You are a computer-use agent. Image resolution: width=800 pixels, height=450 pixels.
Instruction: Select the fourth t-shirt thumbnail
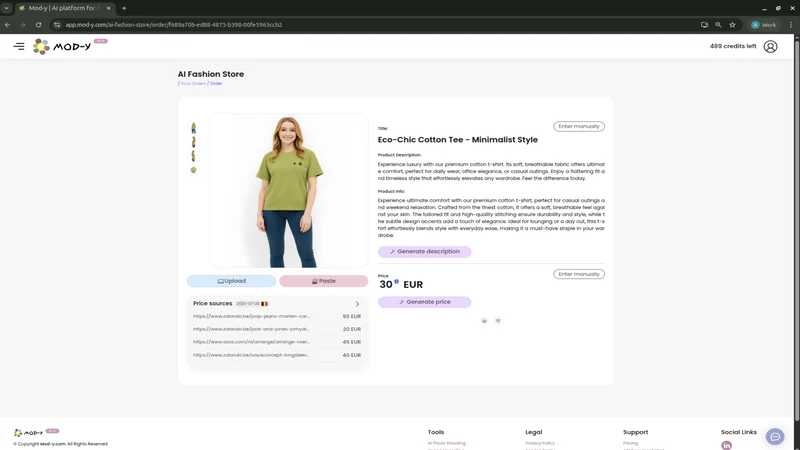coord(193,170)
